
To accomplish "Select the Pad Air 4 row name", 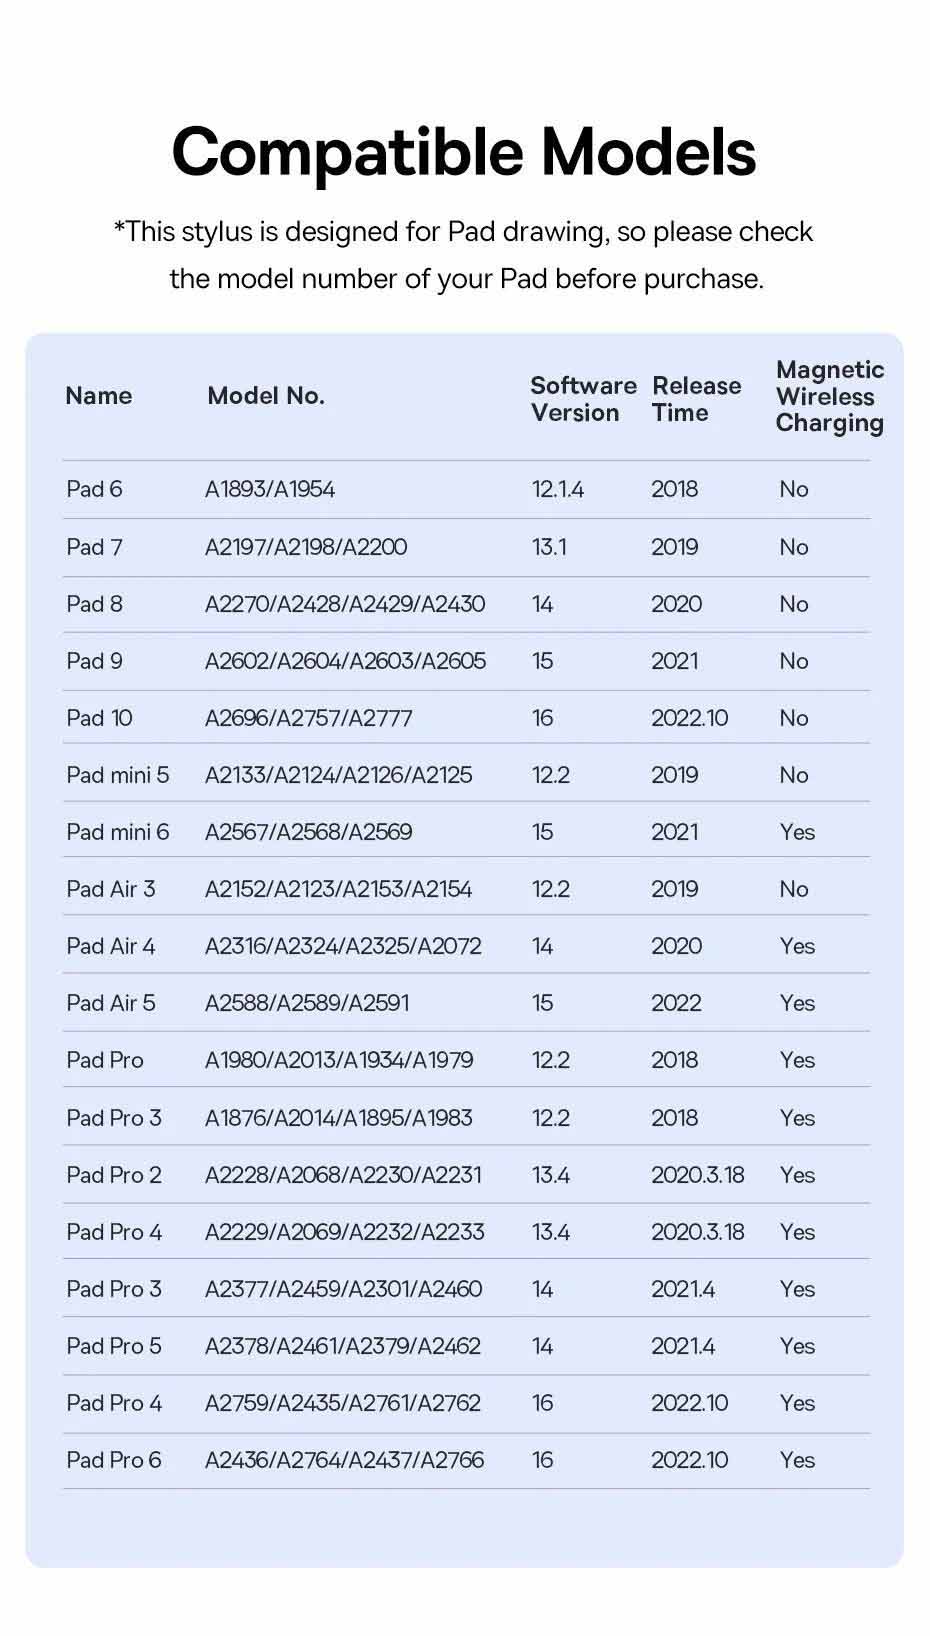I will pyautogui.click(x=111, y=946).
